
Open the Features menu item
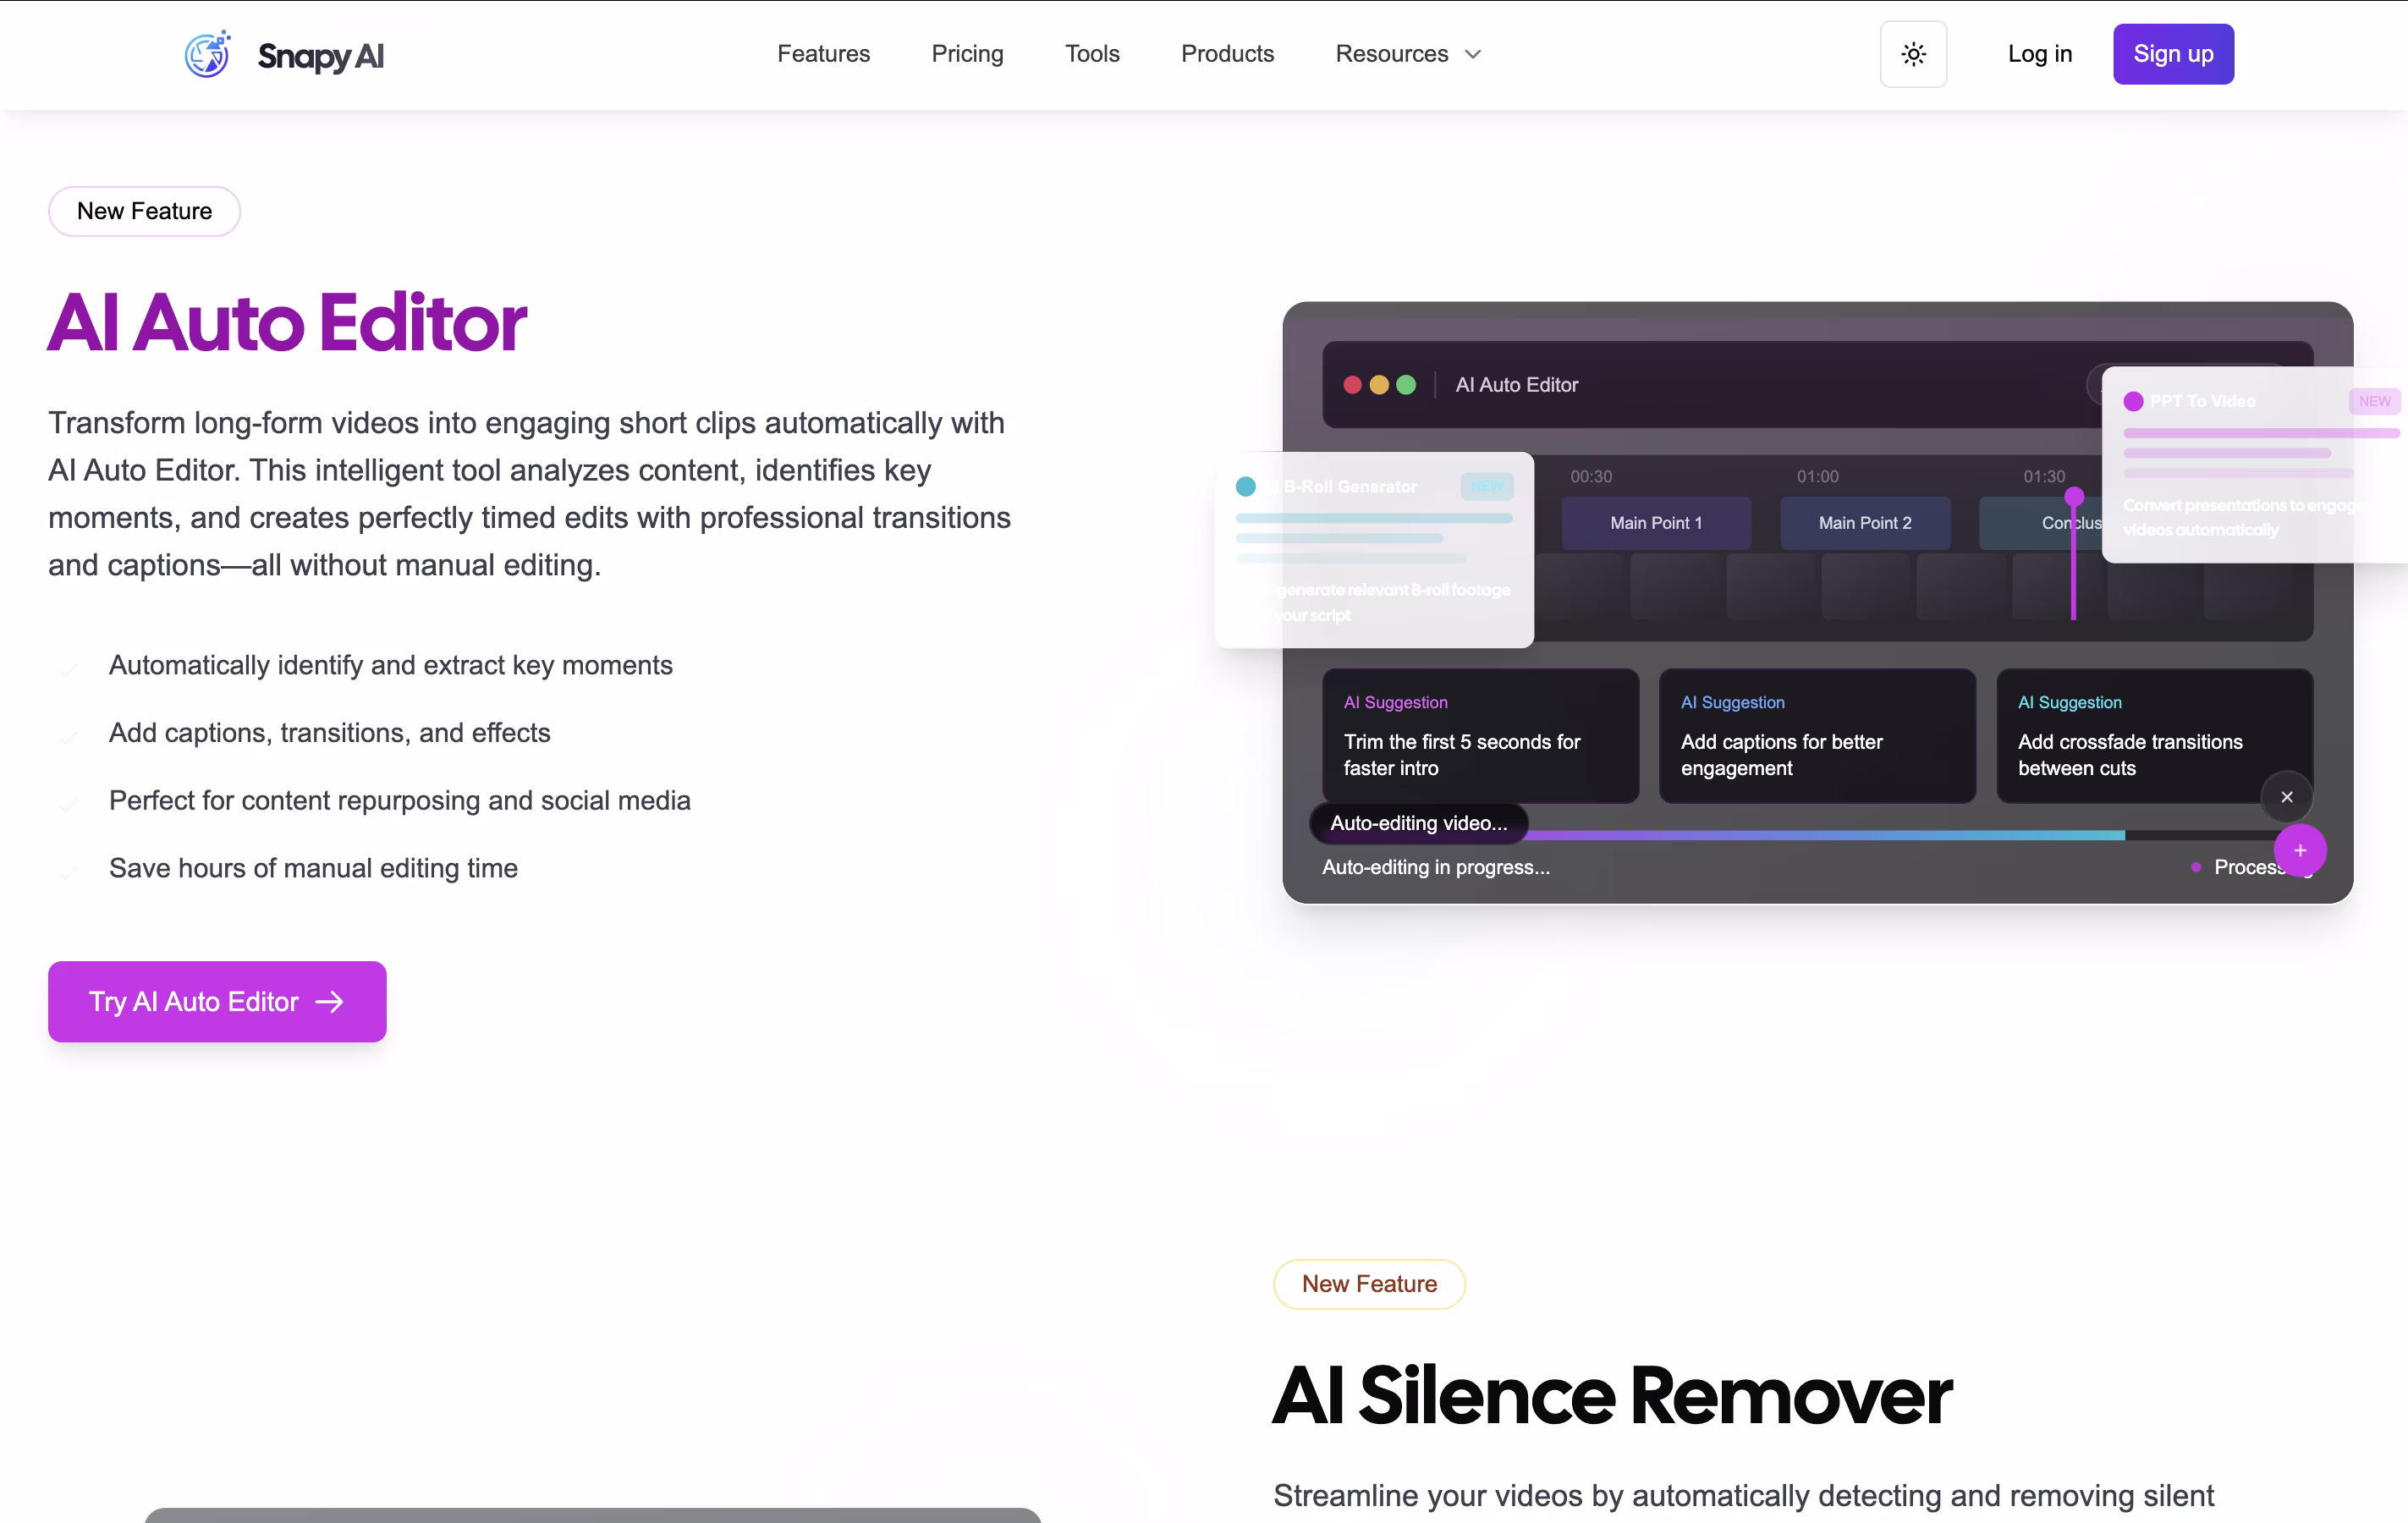[823, 54]
